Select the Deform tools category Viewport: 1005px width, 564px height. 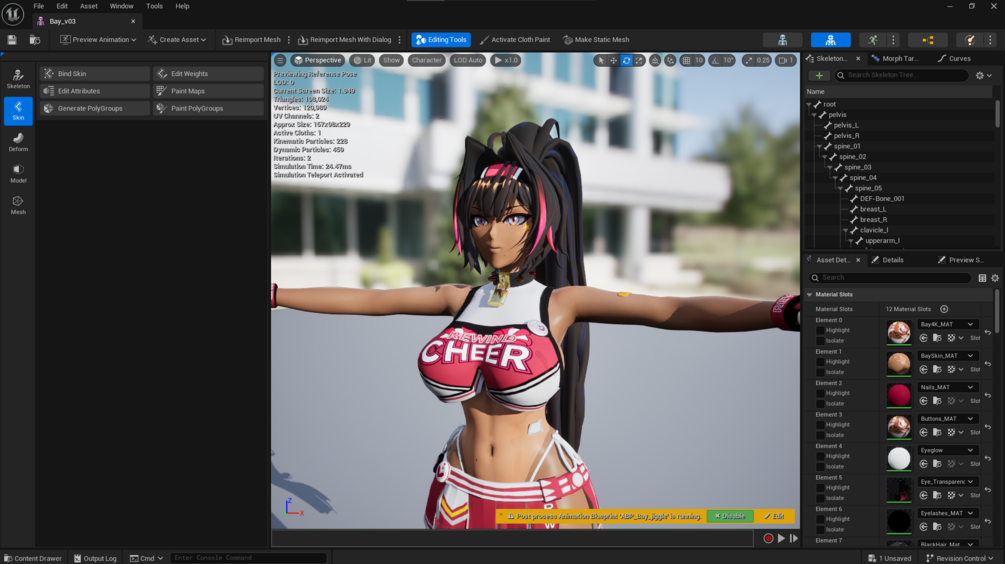click(18, 142)
